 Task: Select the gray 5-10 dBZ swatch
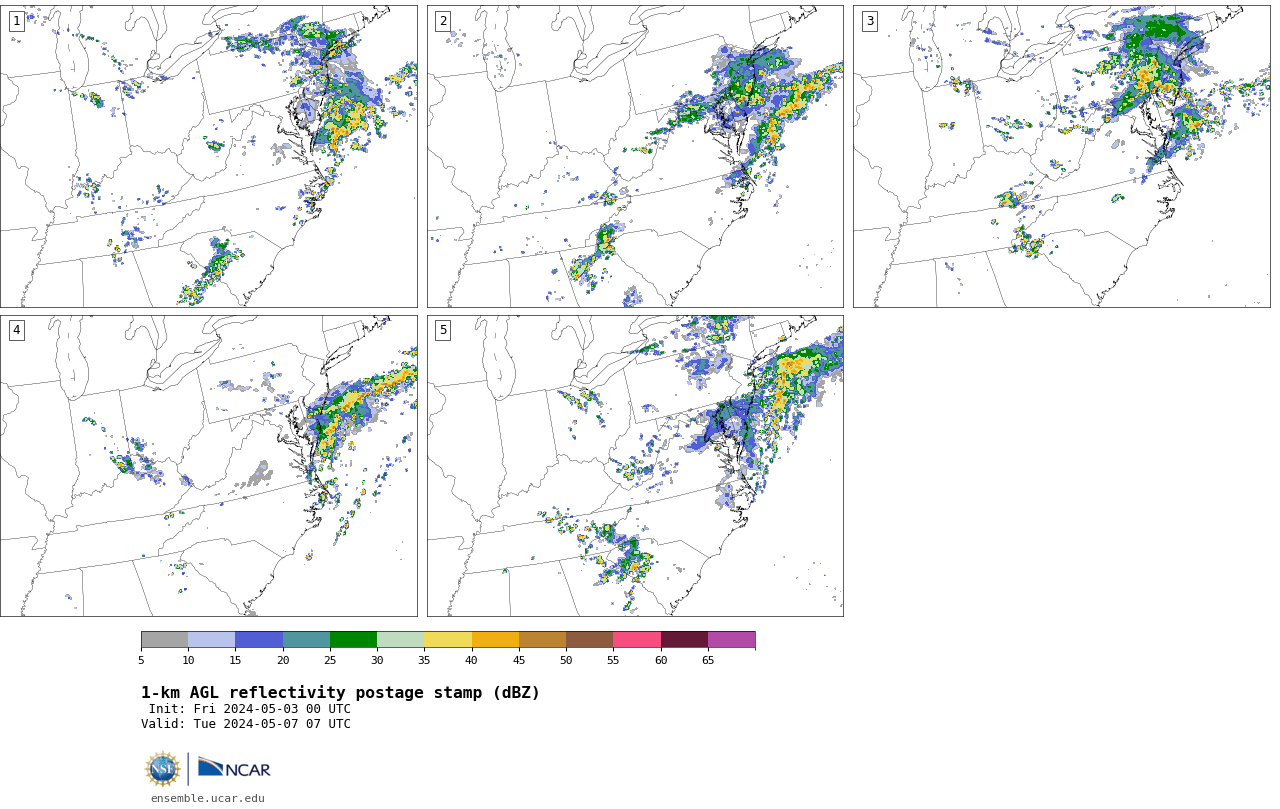pyautogui.click(x=164, y=640)
